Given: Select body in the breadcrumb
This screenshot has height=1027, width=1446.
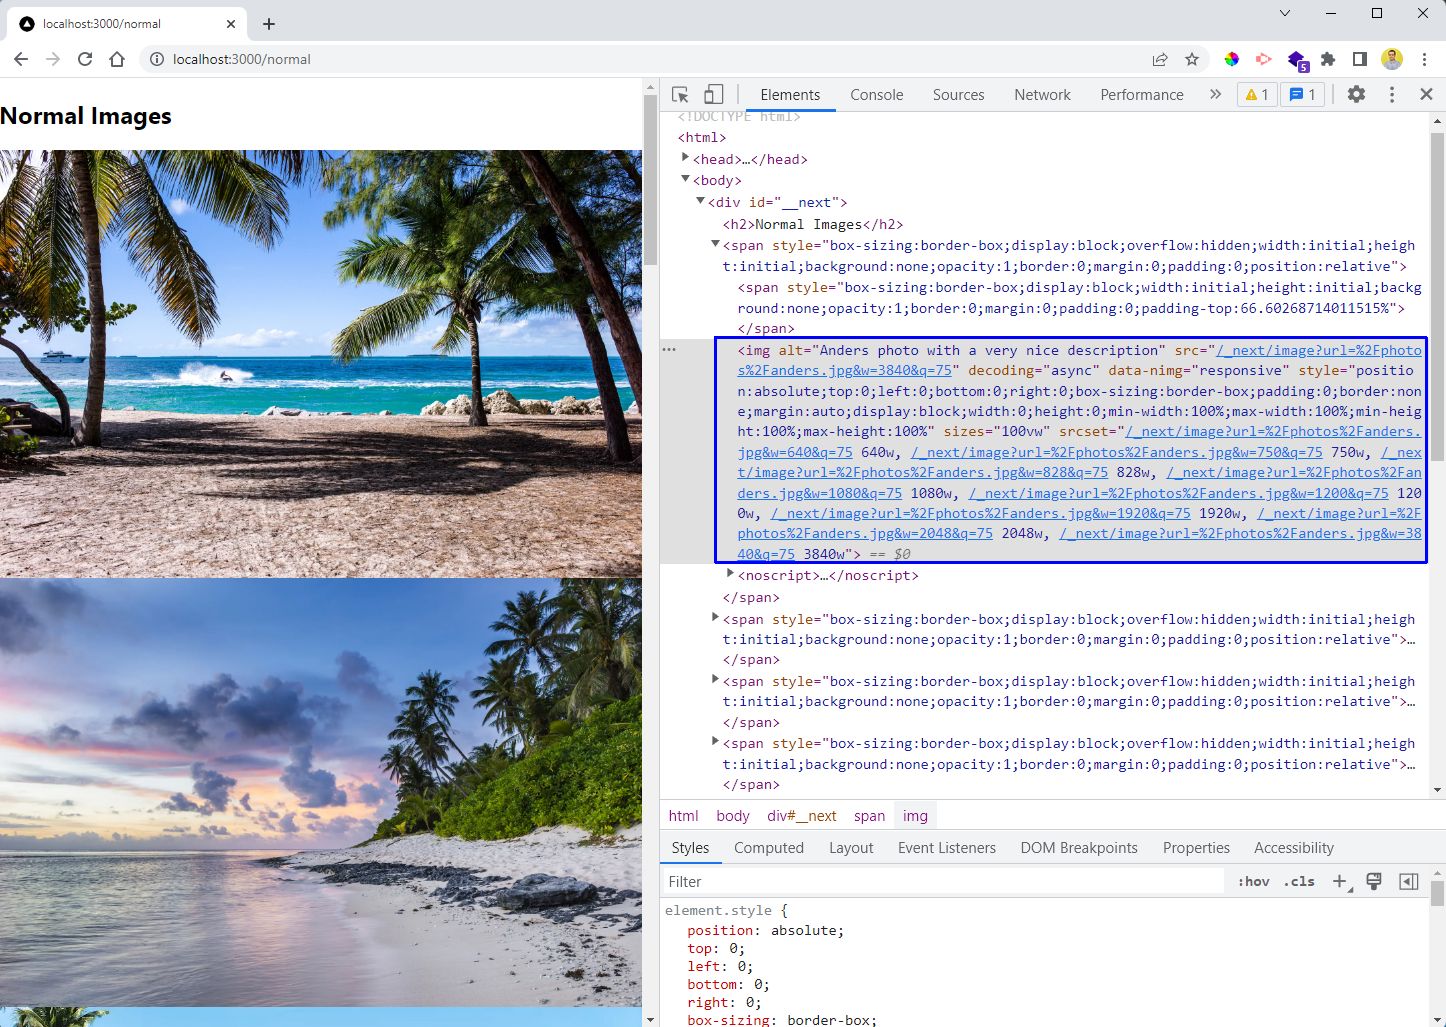Looking at the screenshot, I should [x=732, y=815].
